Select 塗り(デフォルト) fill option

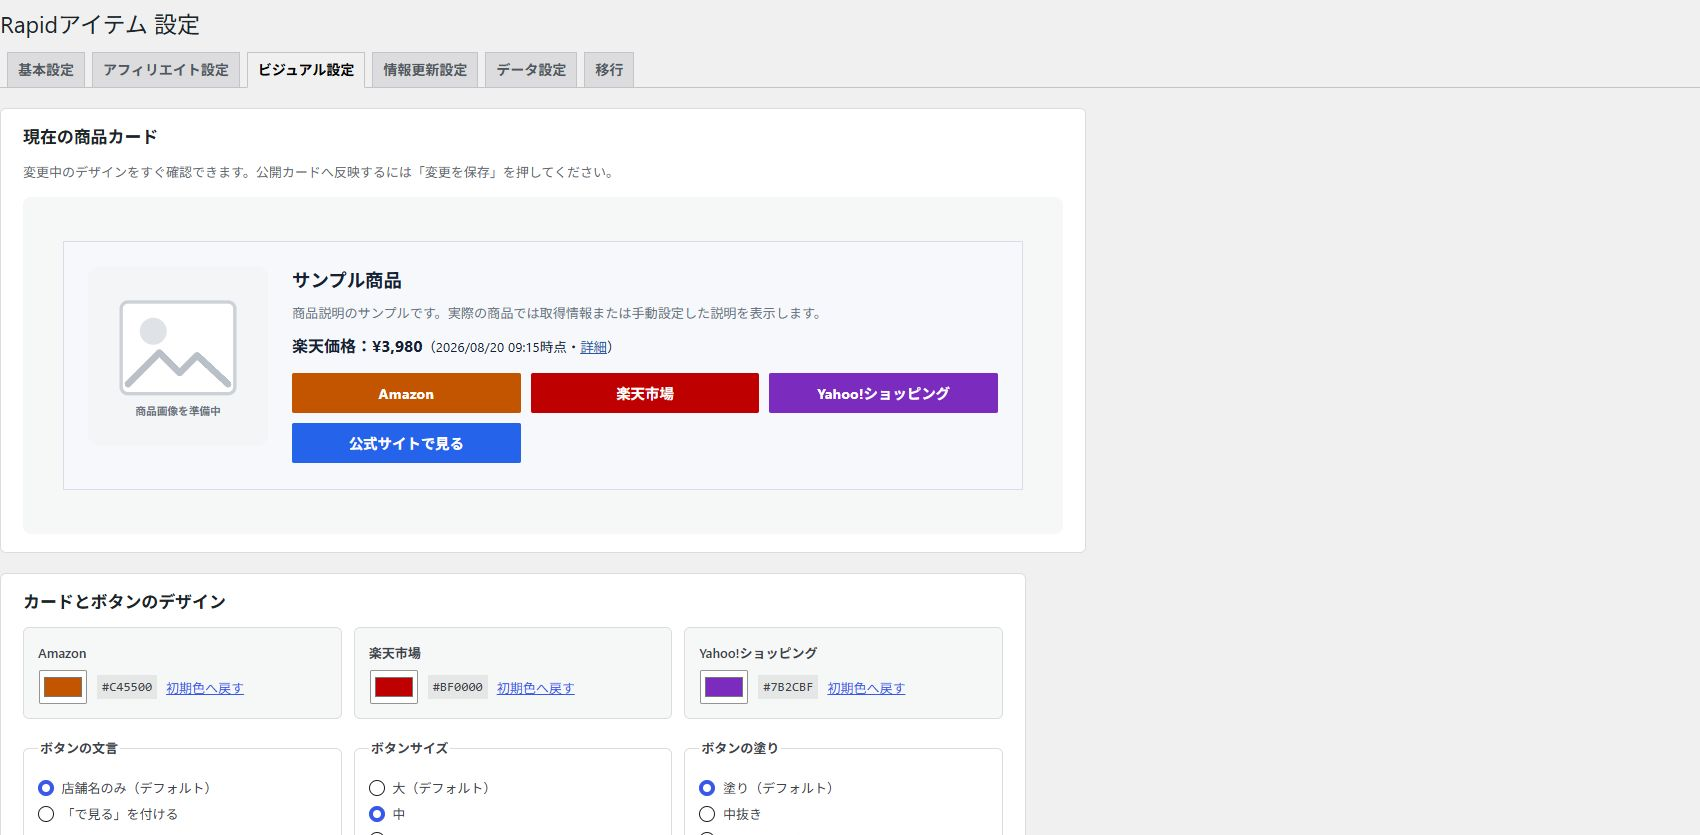(707, 788)
